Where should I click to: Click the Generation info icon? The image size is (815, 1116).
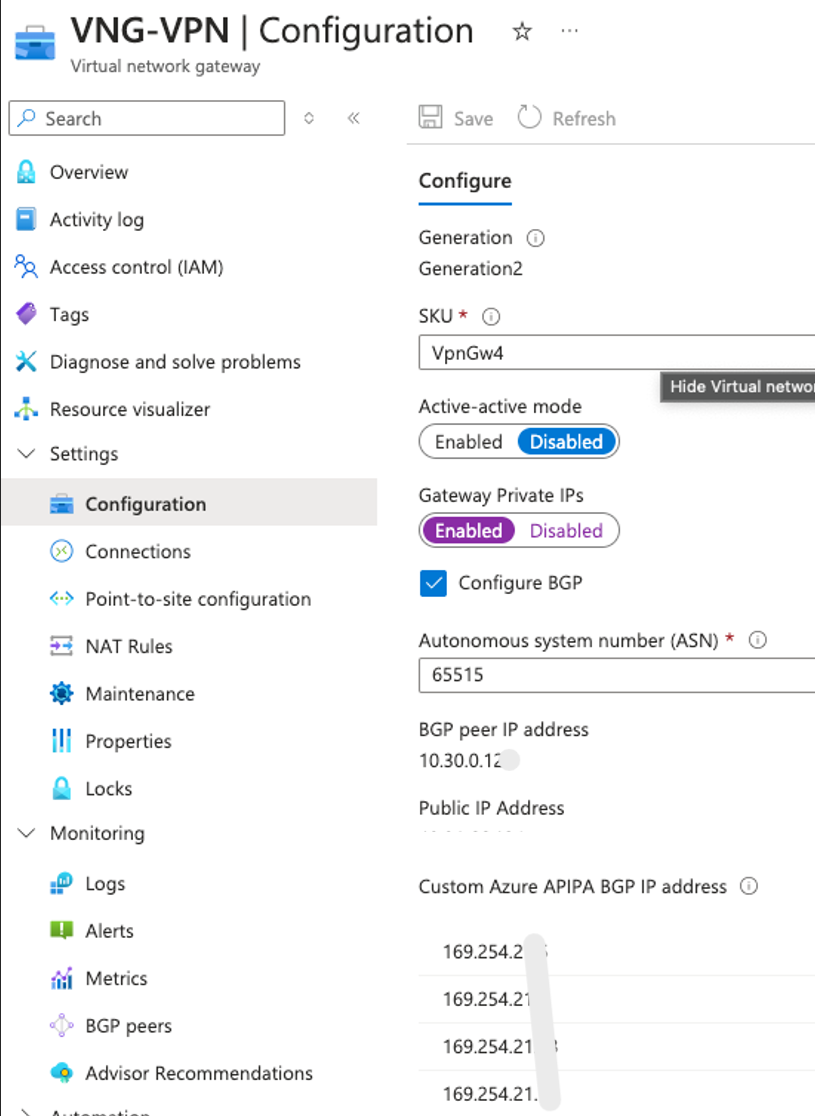click(535, 238)
